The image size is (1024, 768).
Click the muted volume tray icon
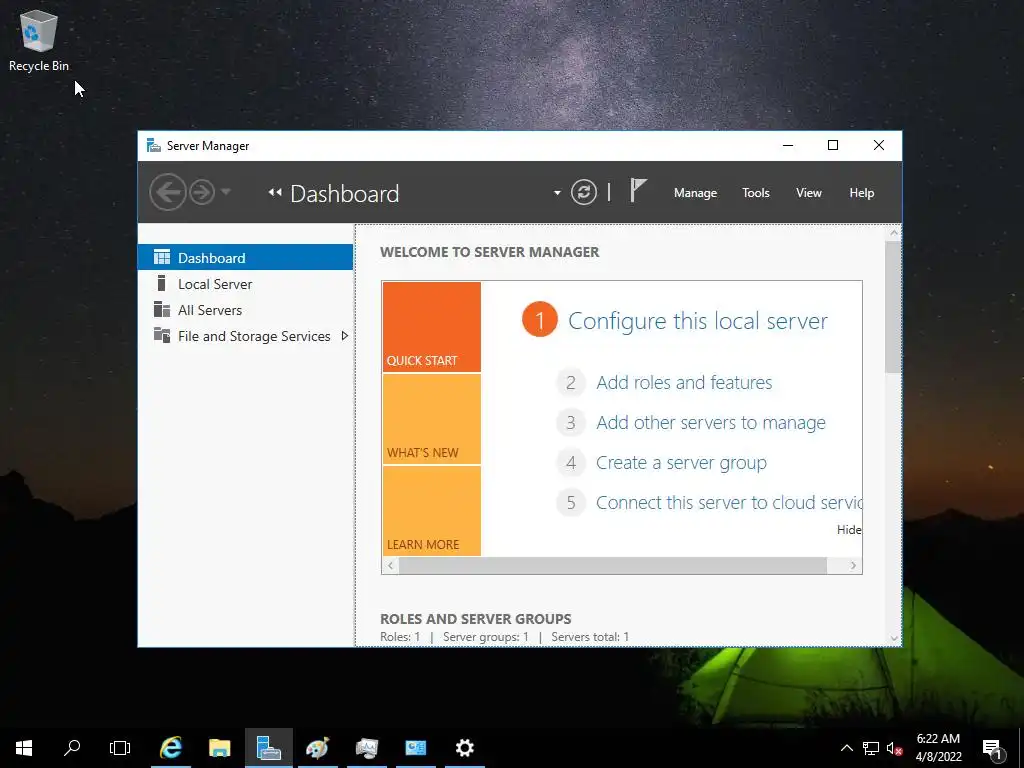(894, 748)
